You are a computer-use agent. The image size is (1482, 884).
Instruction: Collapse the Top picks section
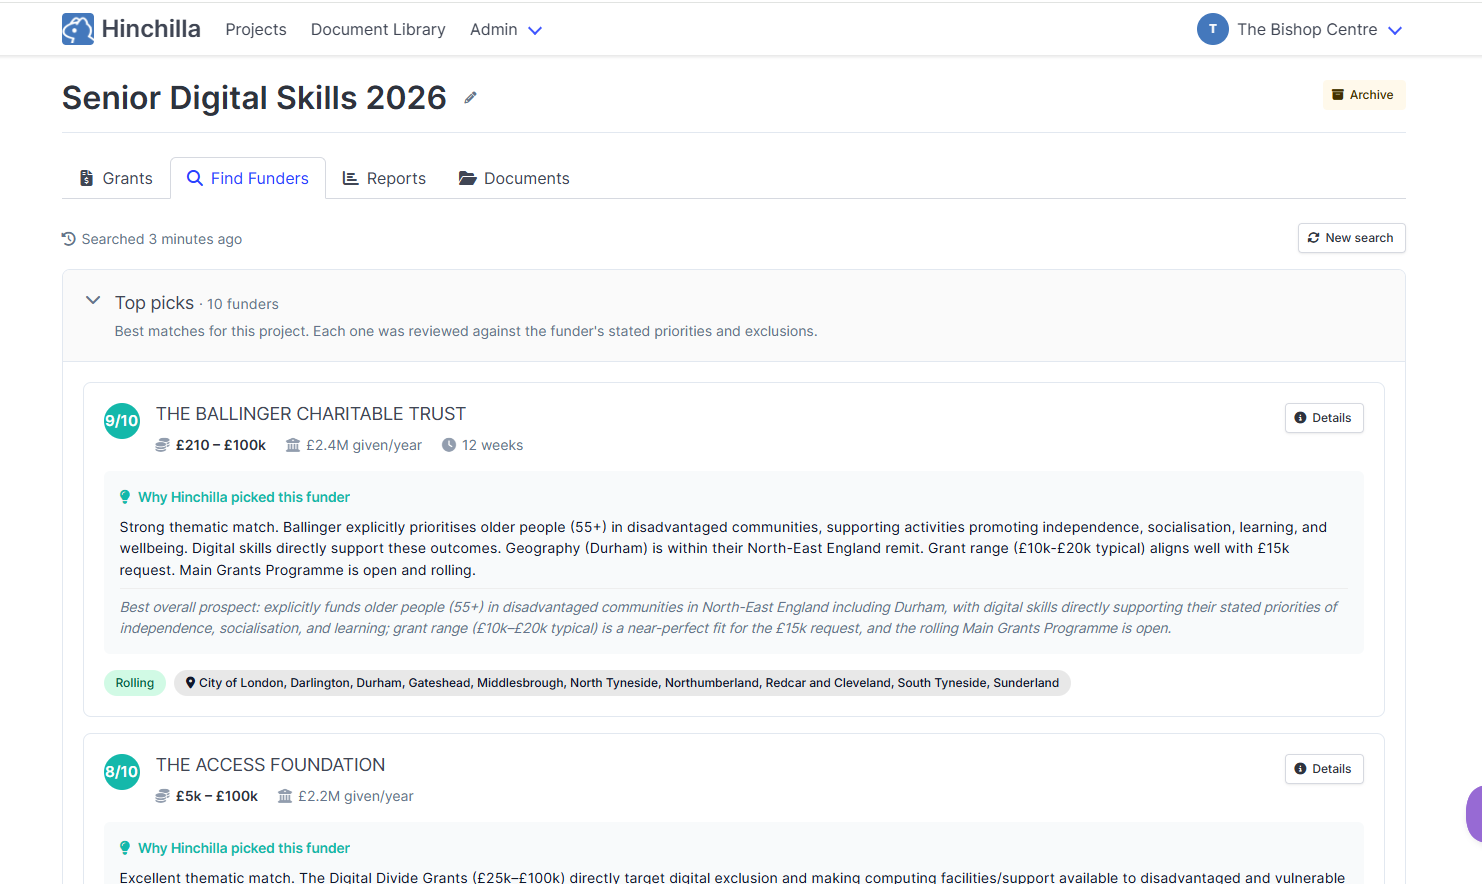tap(93, 300)
